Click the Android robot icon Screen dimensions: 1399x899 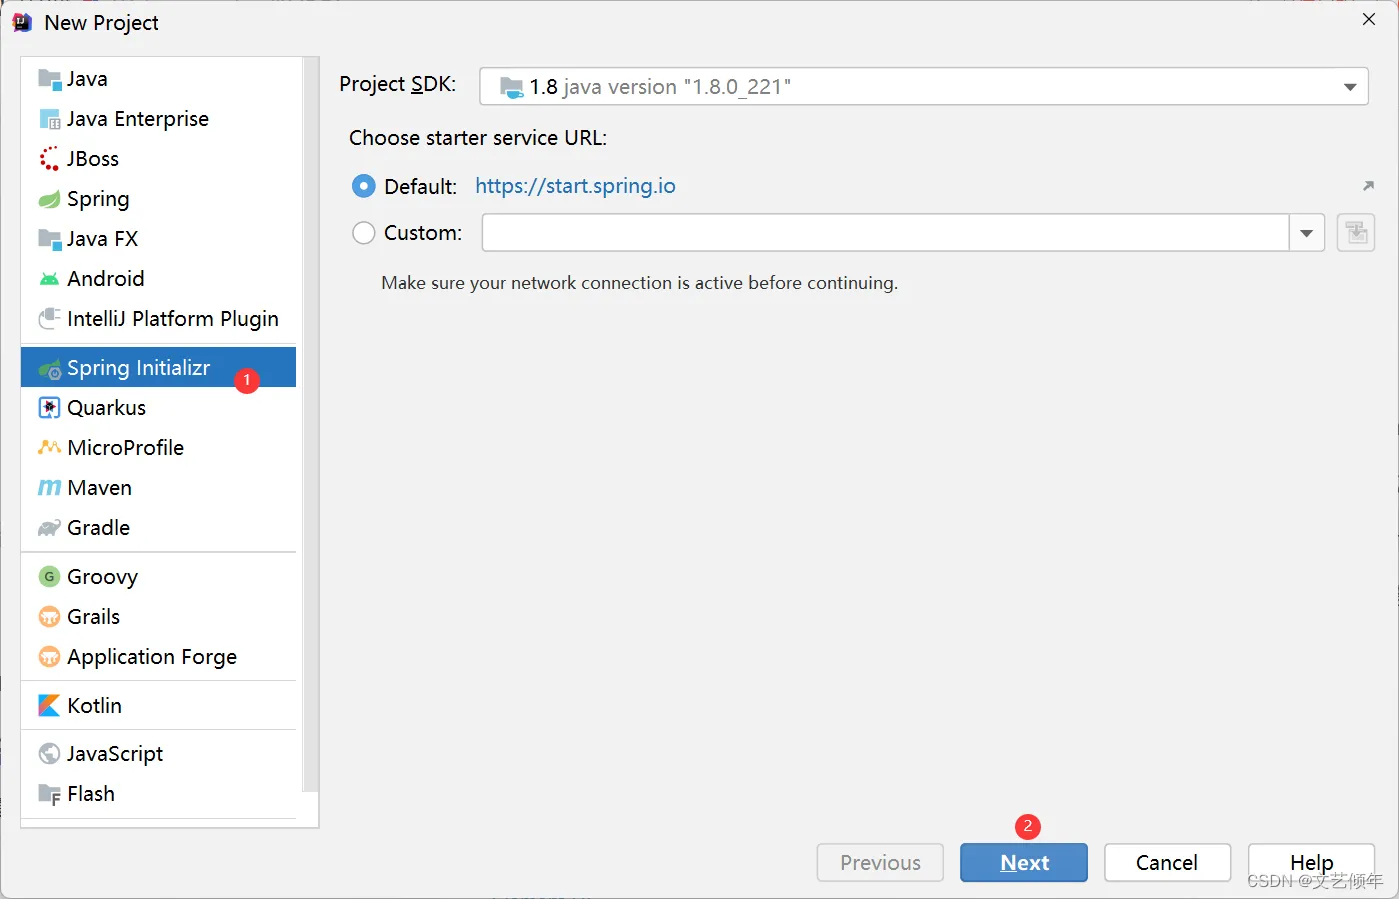(x=49, y=279)
